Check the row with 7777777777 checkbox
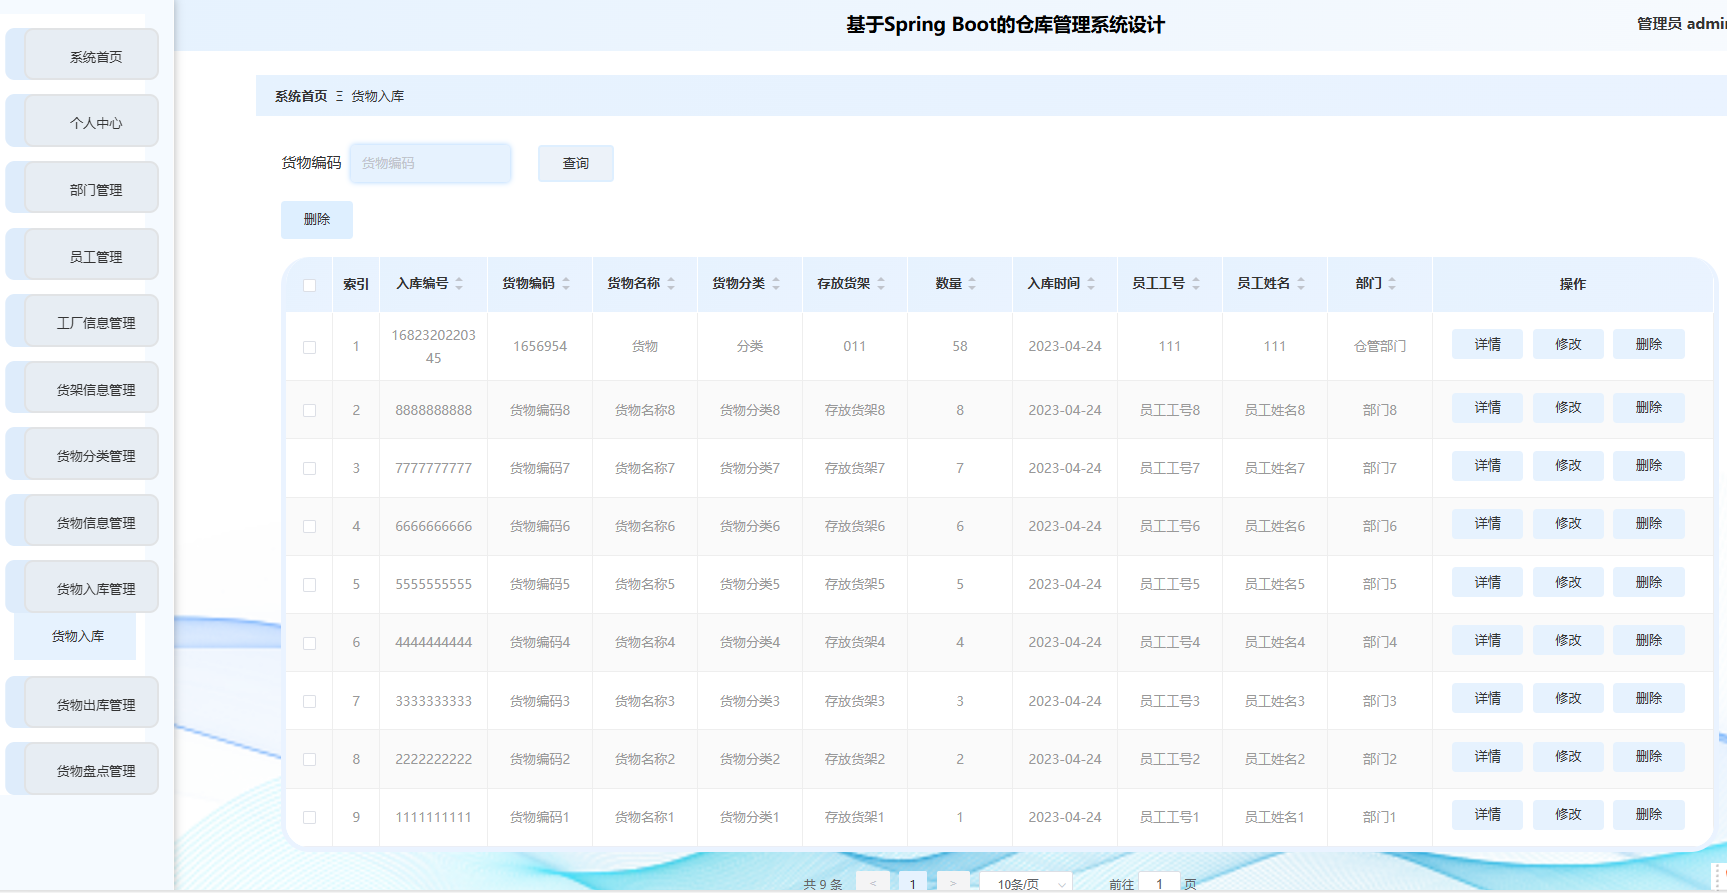The image size is (1727, 893). click(310, 468)
